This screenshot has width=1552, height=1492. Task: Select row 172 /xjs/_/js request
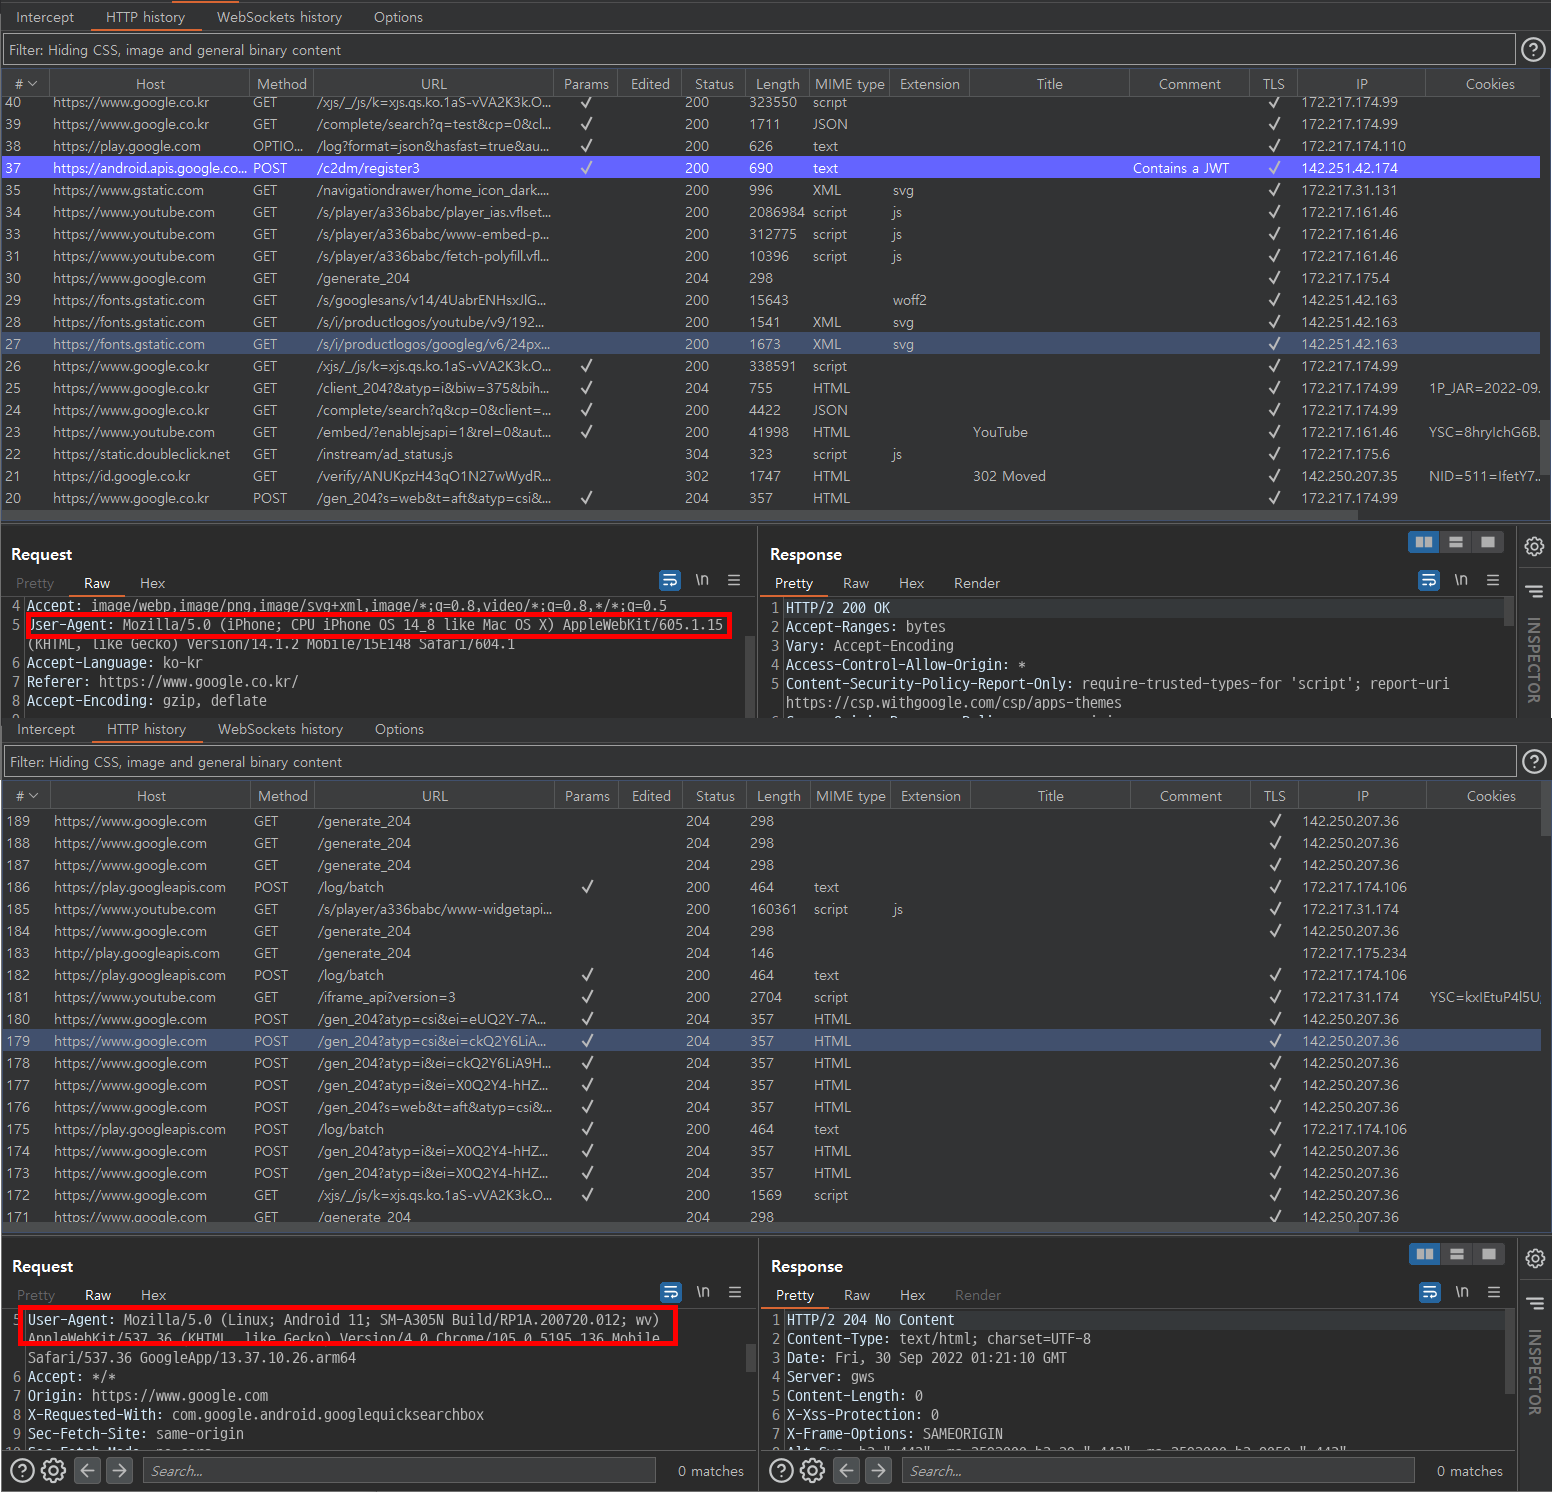[771, 1195]
